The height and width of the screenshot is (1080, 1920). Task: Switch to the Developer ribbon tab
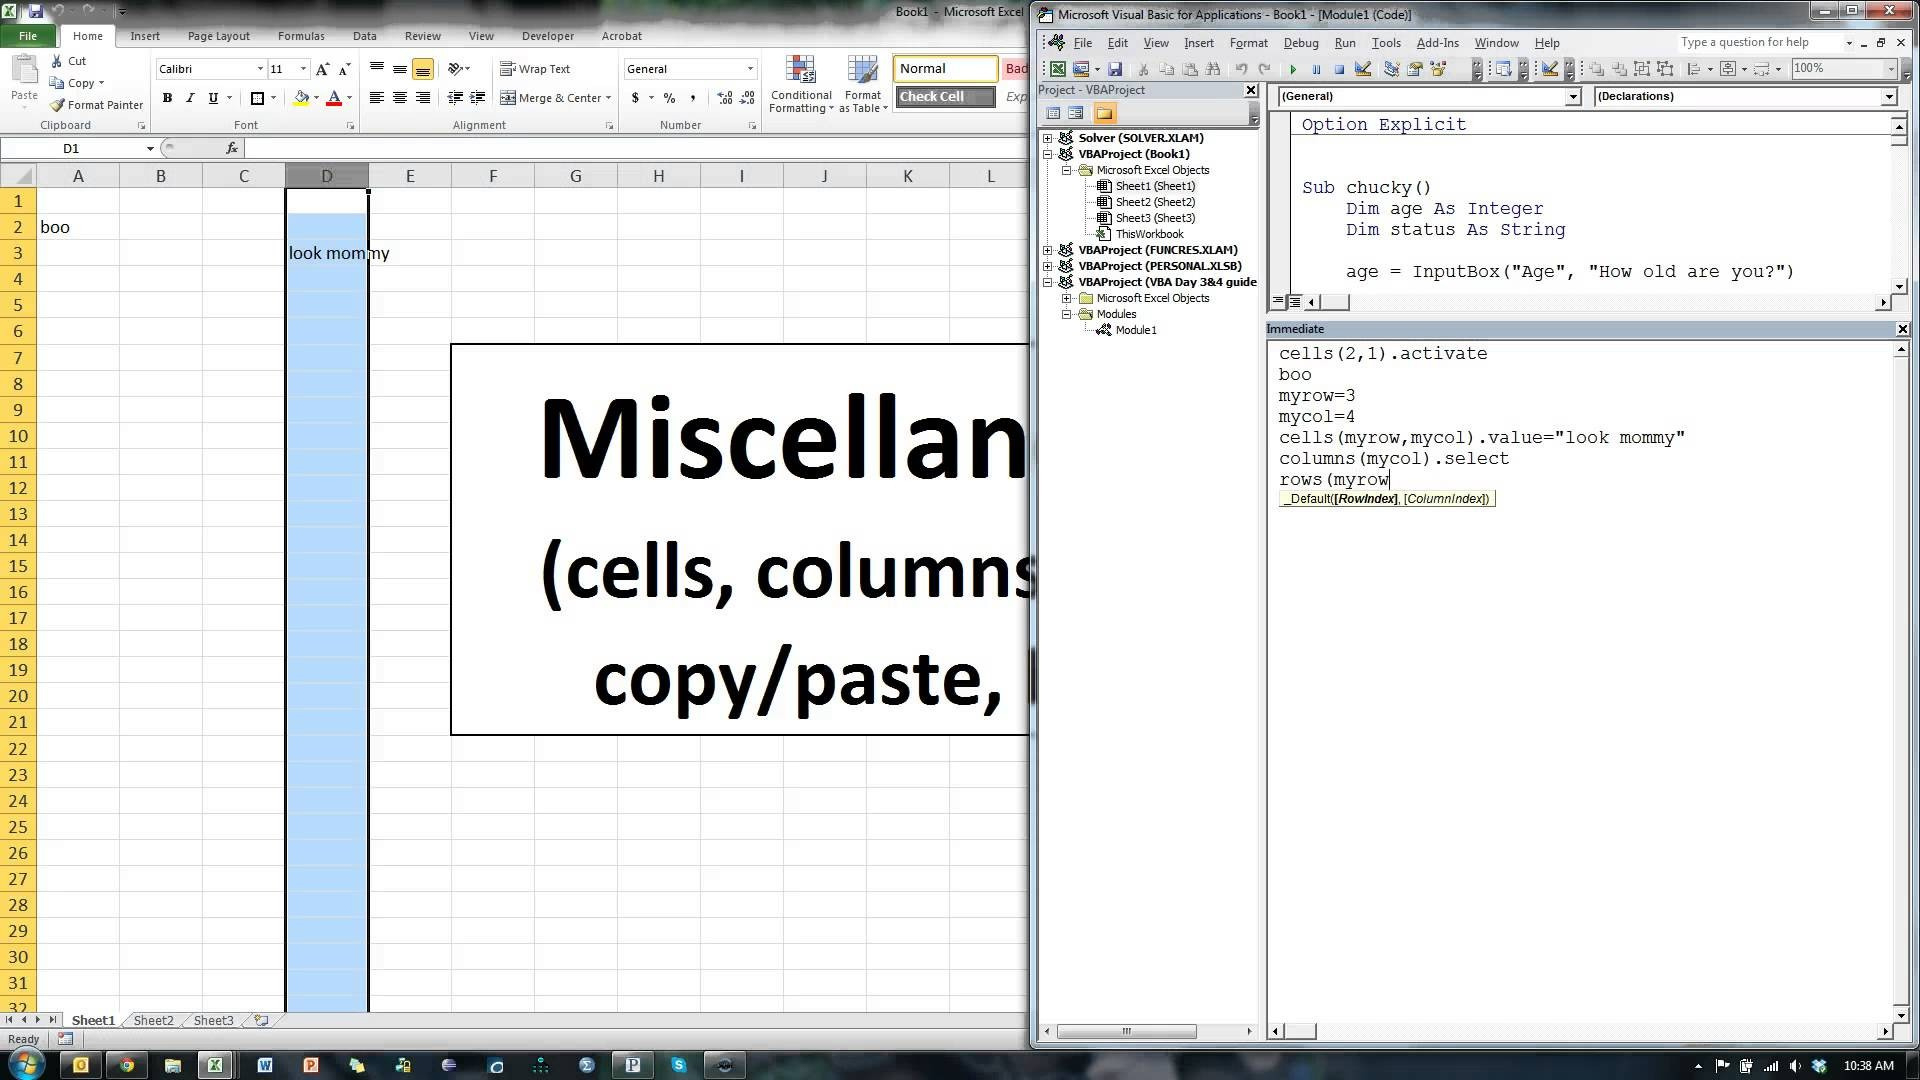coord(547,36)
